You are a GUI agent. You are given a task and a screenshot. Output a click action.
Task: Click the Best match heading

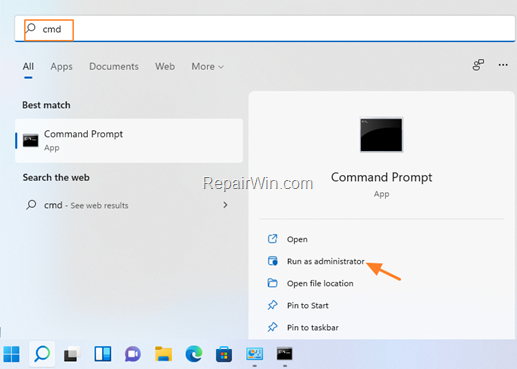tap(46, 105)
